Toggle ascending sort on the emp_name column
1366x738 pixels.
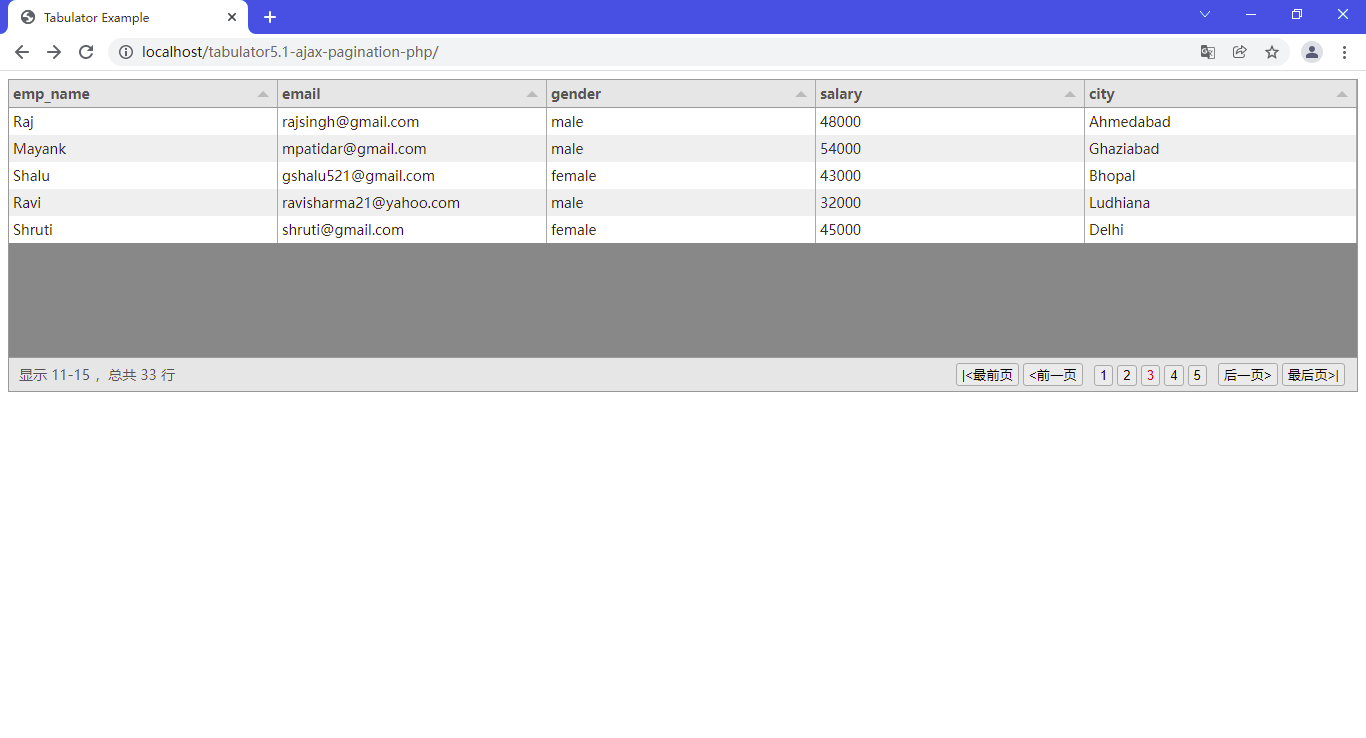263,93
